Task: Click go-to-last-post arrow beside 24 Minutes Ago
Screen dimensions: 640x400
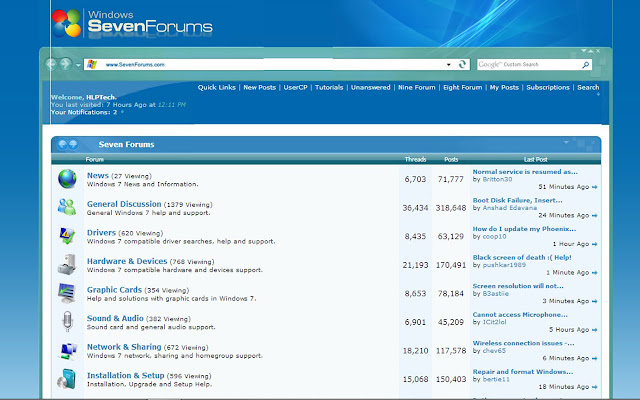Action: point(594,216)
